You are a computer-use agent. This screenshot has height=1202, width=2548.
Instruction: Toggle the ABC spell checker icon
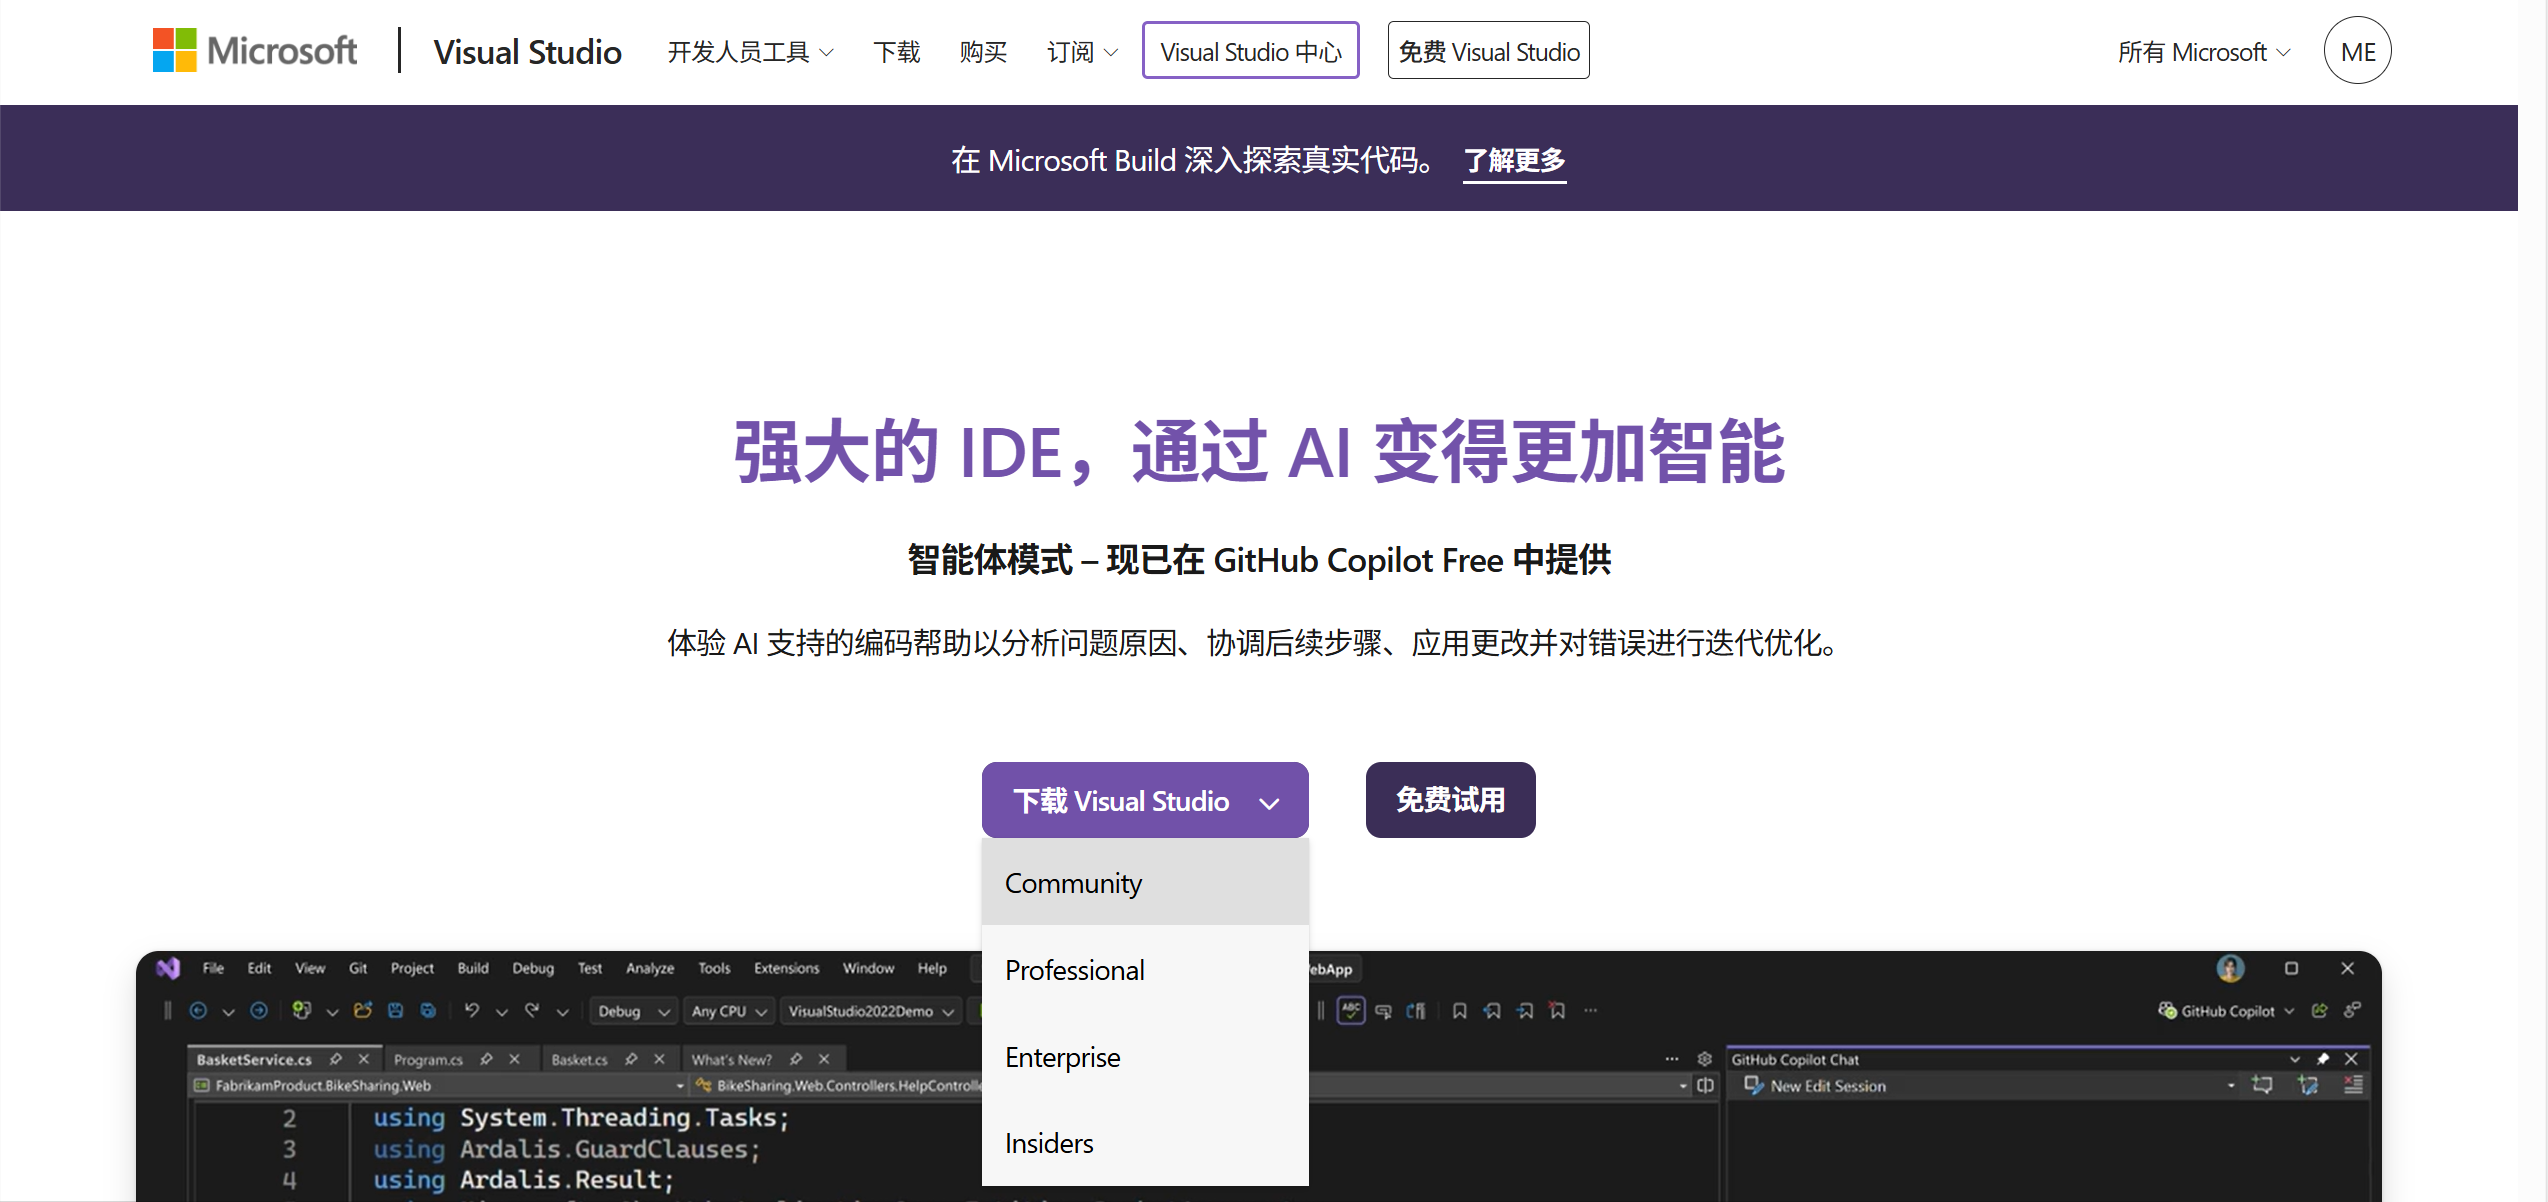coord(1350,1010)
